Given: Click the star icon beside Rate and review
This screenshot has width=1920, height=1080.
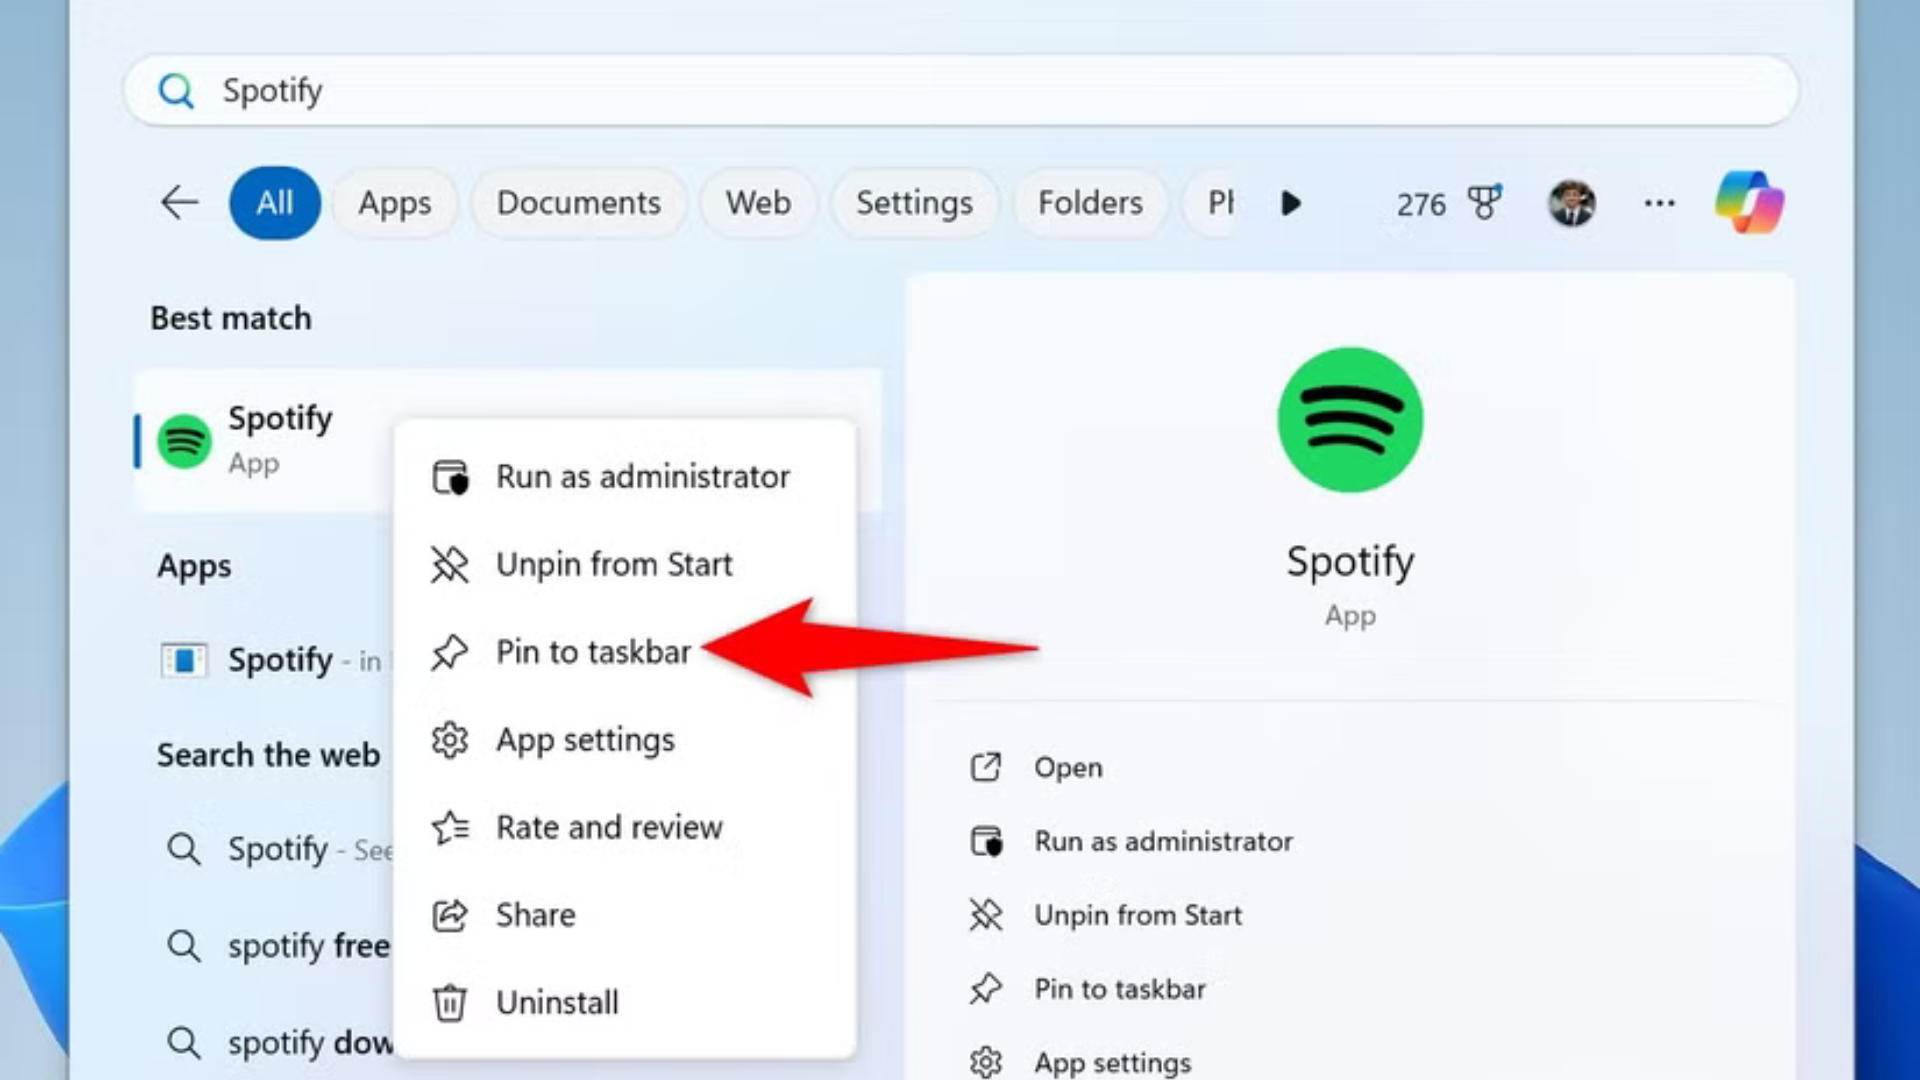Looking at the screenshot, I should pyautogui.click(x=450, y=828).
